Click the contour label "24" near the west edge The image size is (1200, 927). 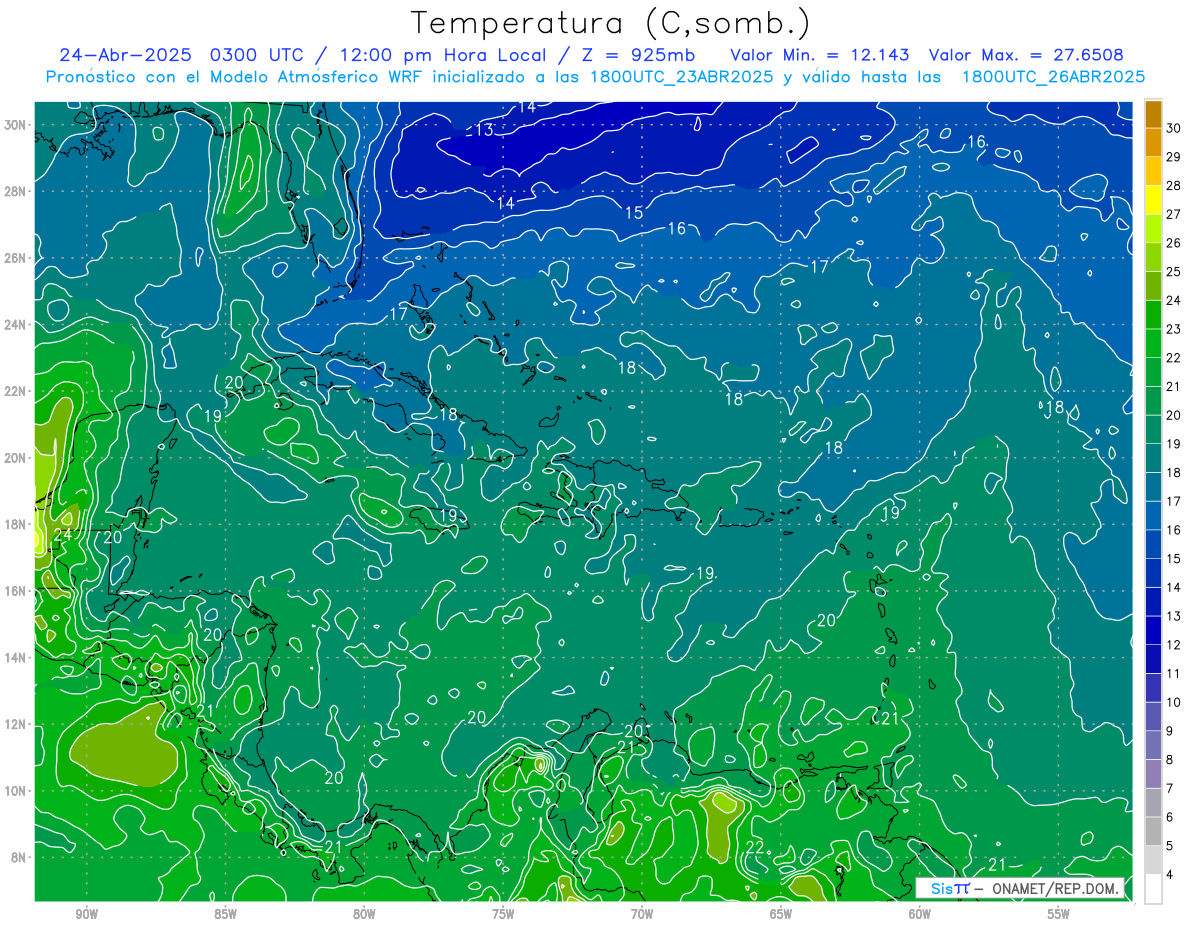[62, 536]
